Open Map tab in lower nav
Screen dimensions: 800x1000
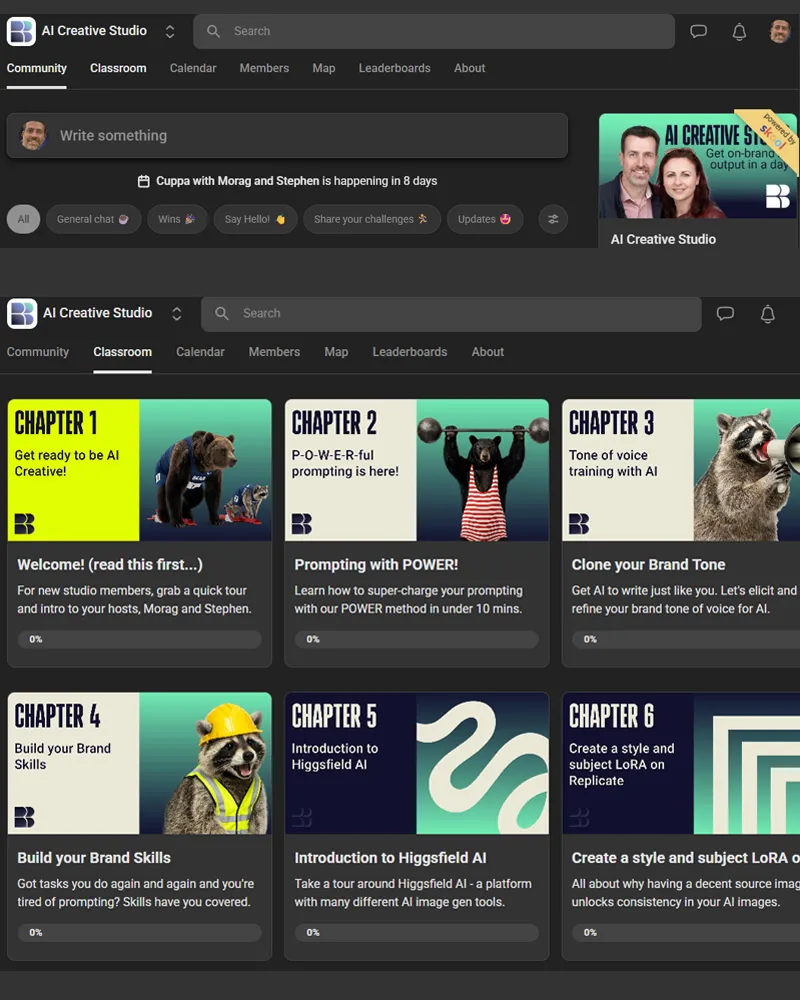[x=336, y=352]
